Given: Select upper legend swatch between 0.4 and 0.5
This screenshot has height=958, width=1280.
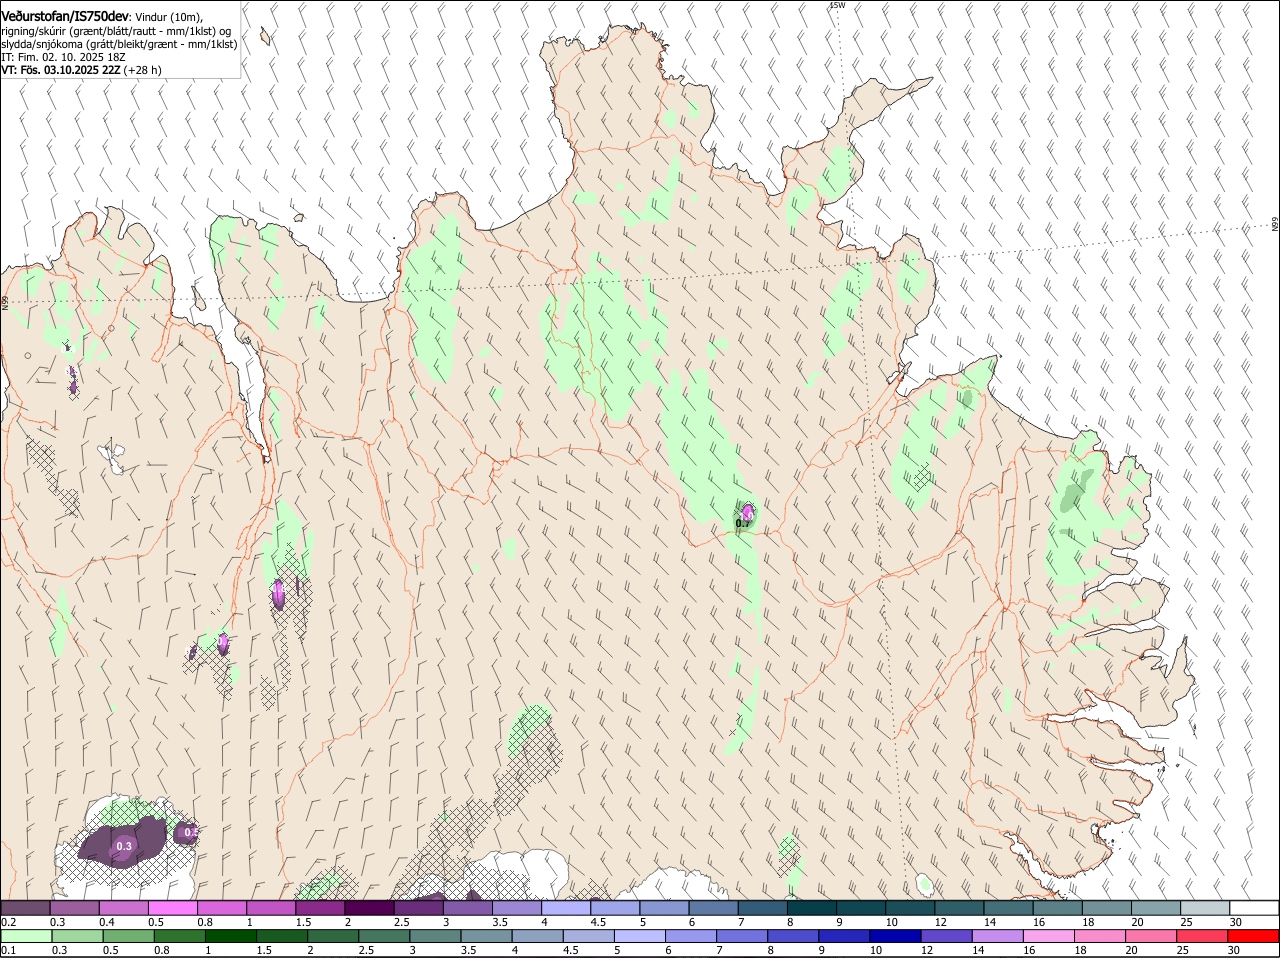Looking at the screenshot, I should [x=123, y=907].
